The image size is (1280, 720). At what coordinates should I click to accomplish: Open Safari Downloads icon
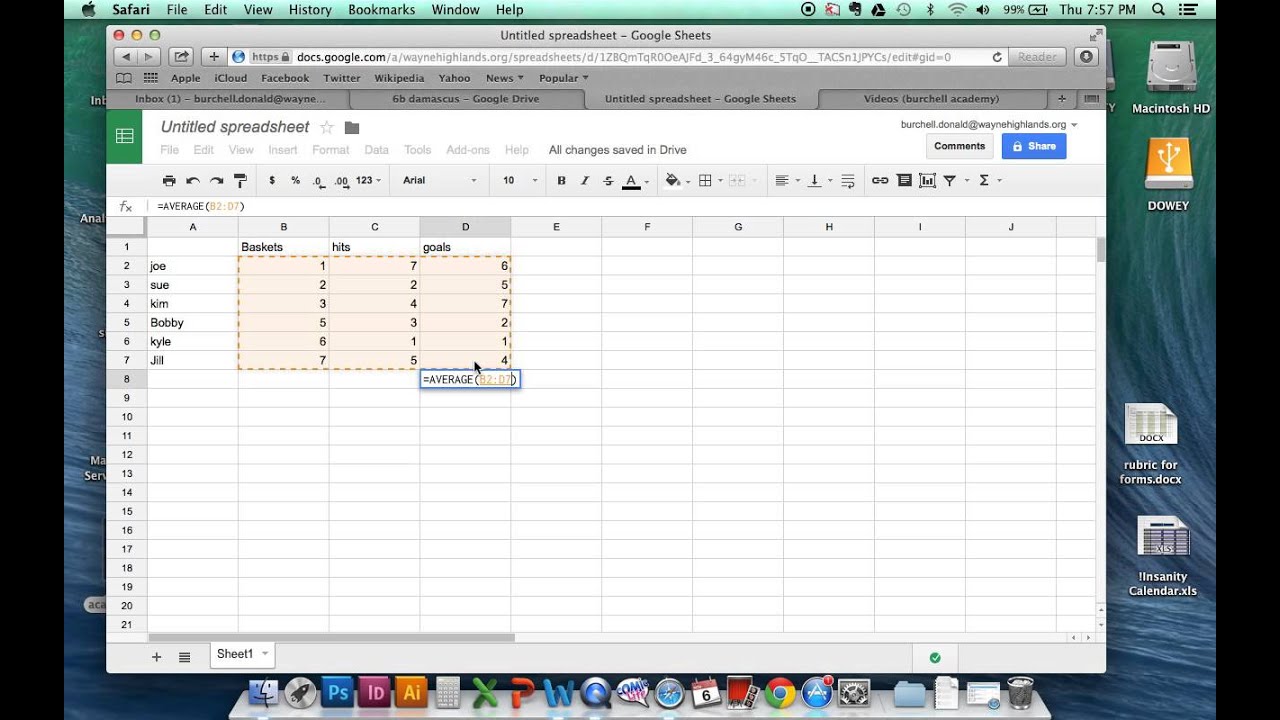(x=1087, y=57)
